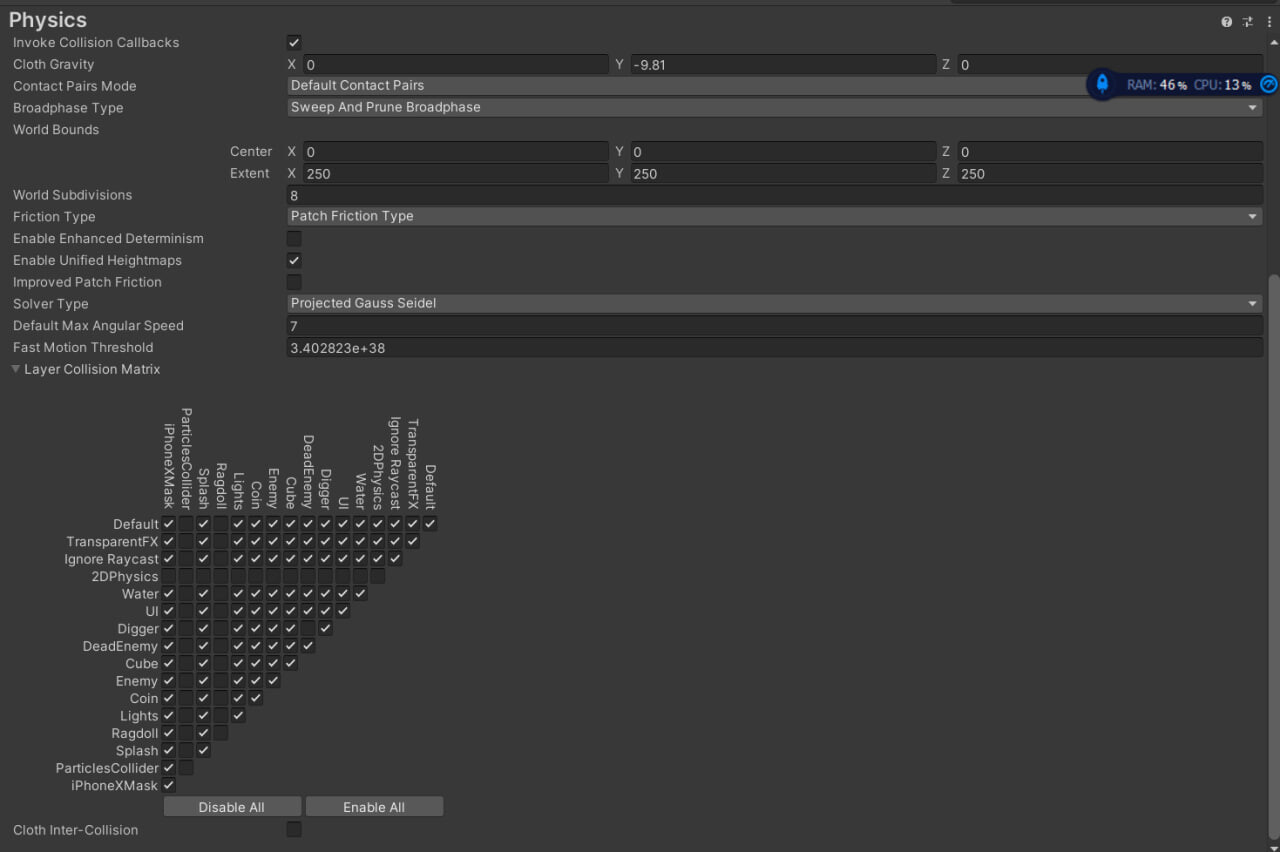The image size is (1280, 852).
Task: Enable Enhanced Determinism
Action: (293, 238)
